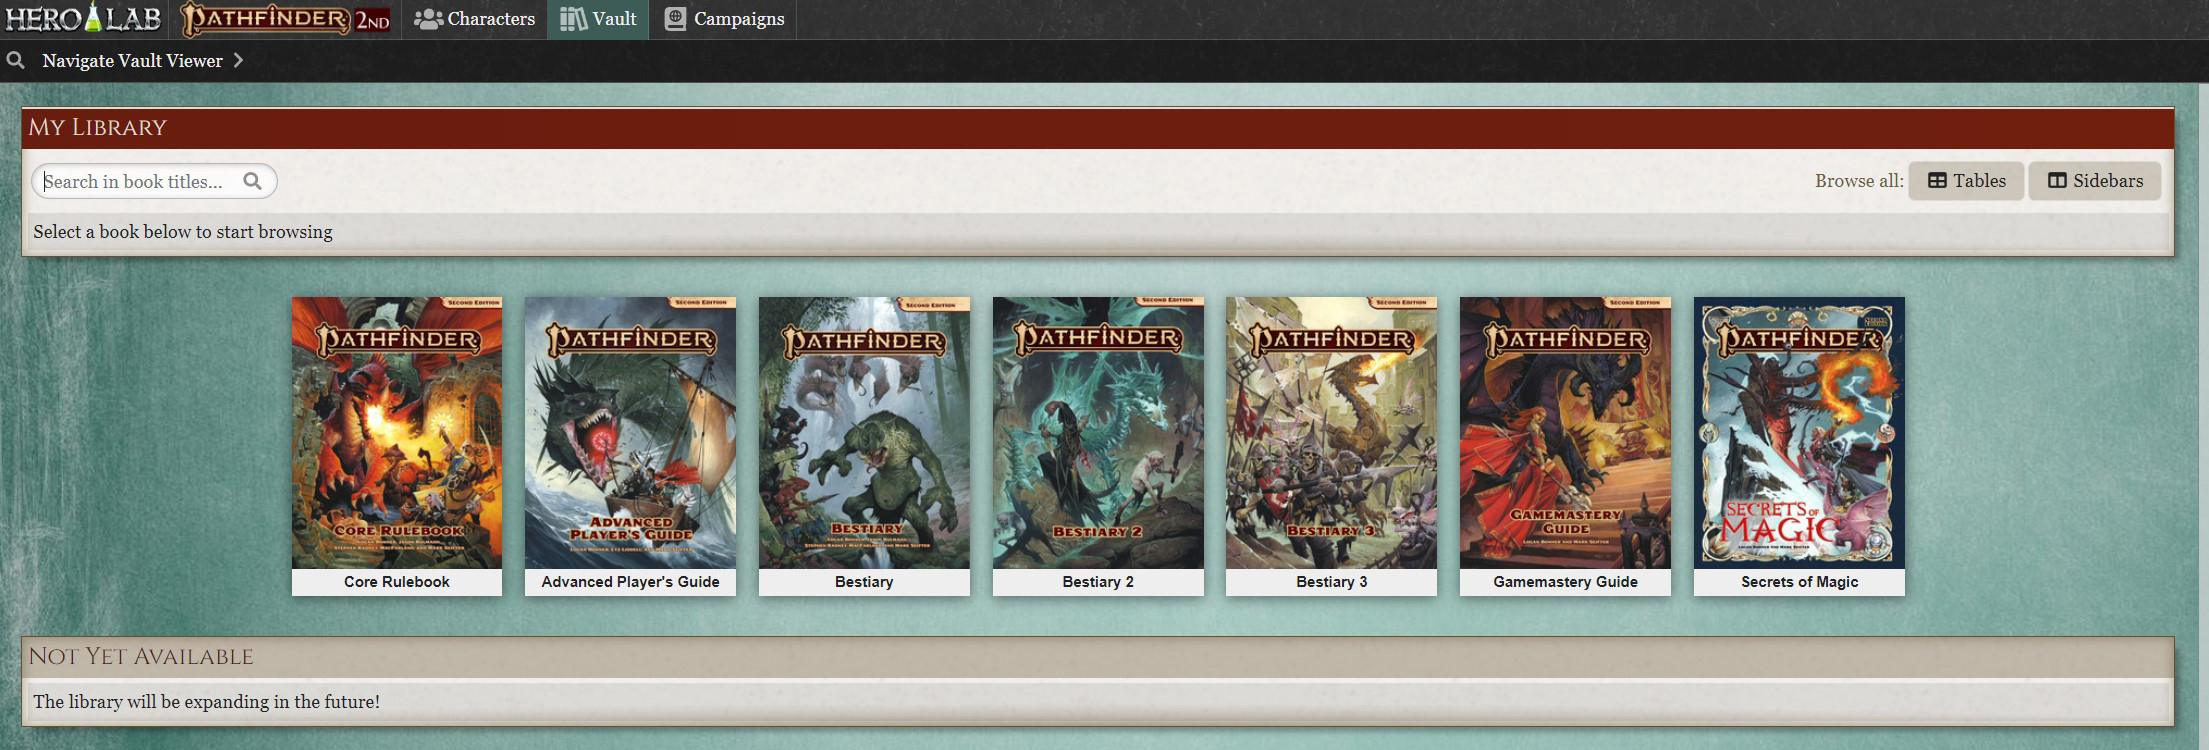Open the Core Rulebook cover
The height and width of the screenshot is (750, 2209).
pos(397,432)
